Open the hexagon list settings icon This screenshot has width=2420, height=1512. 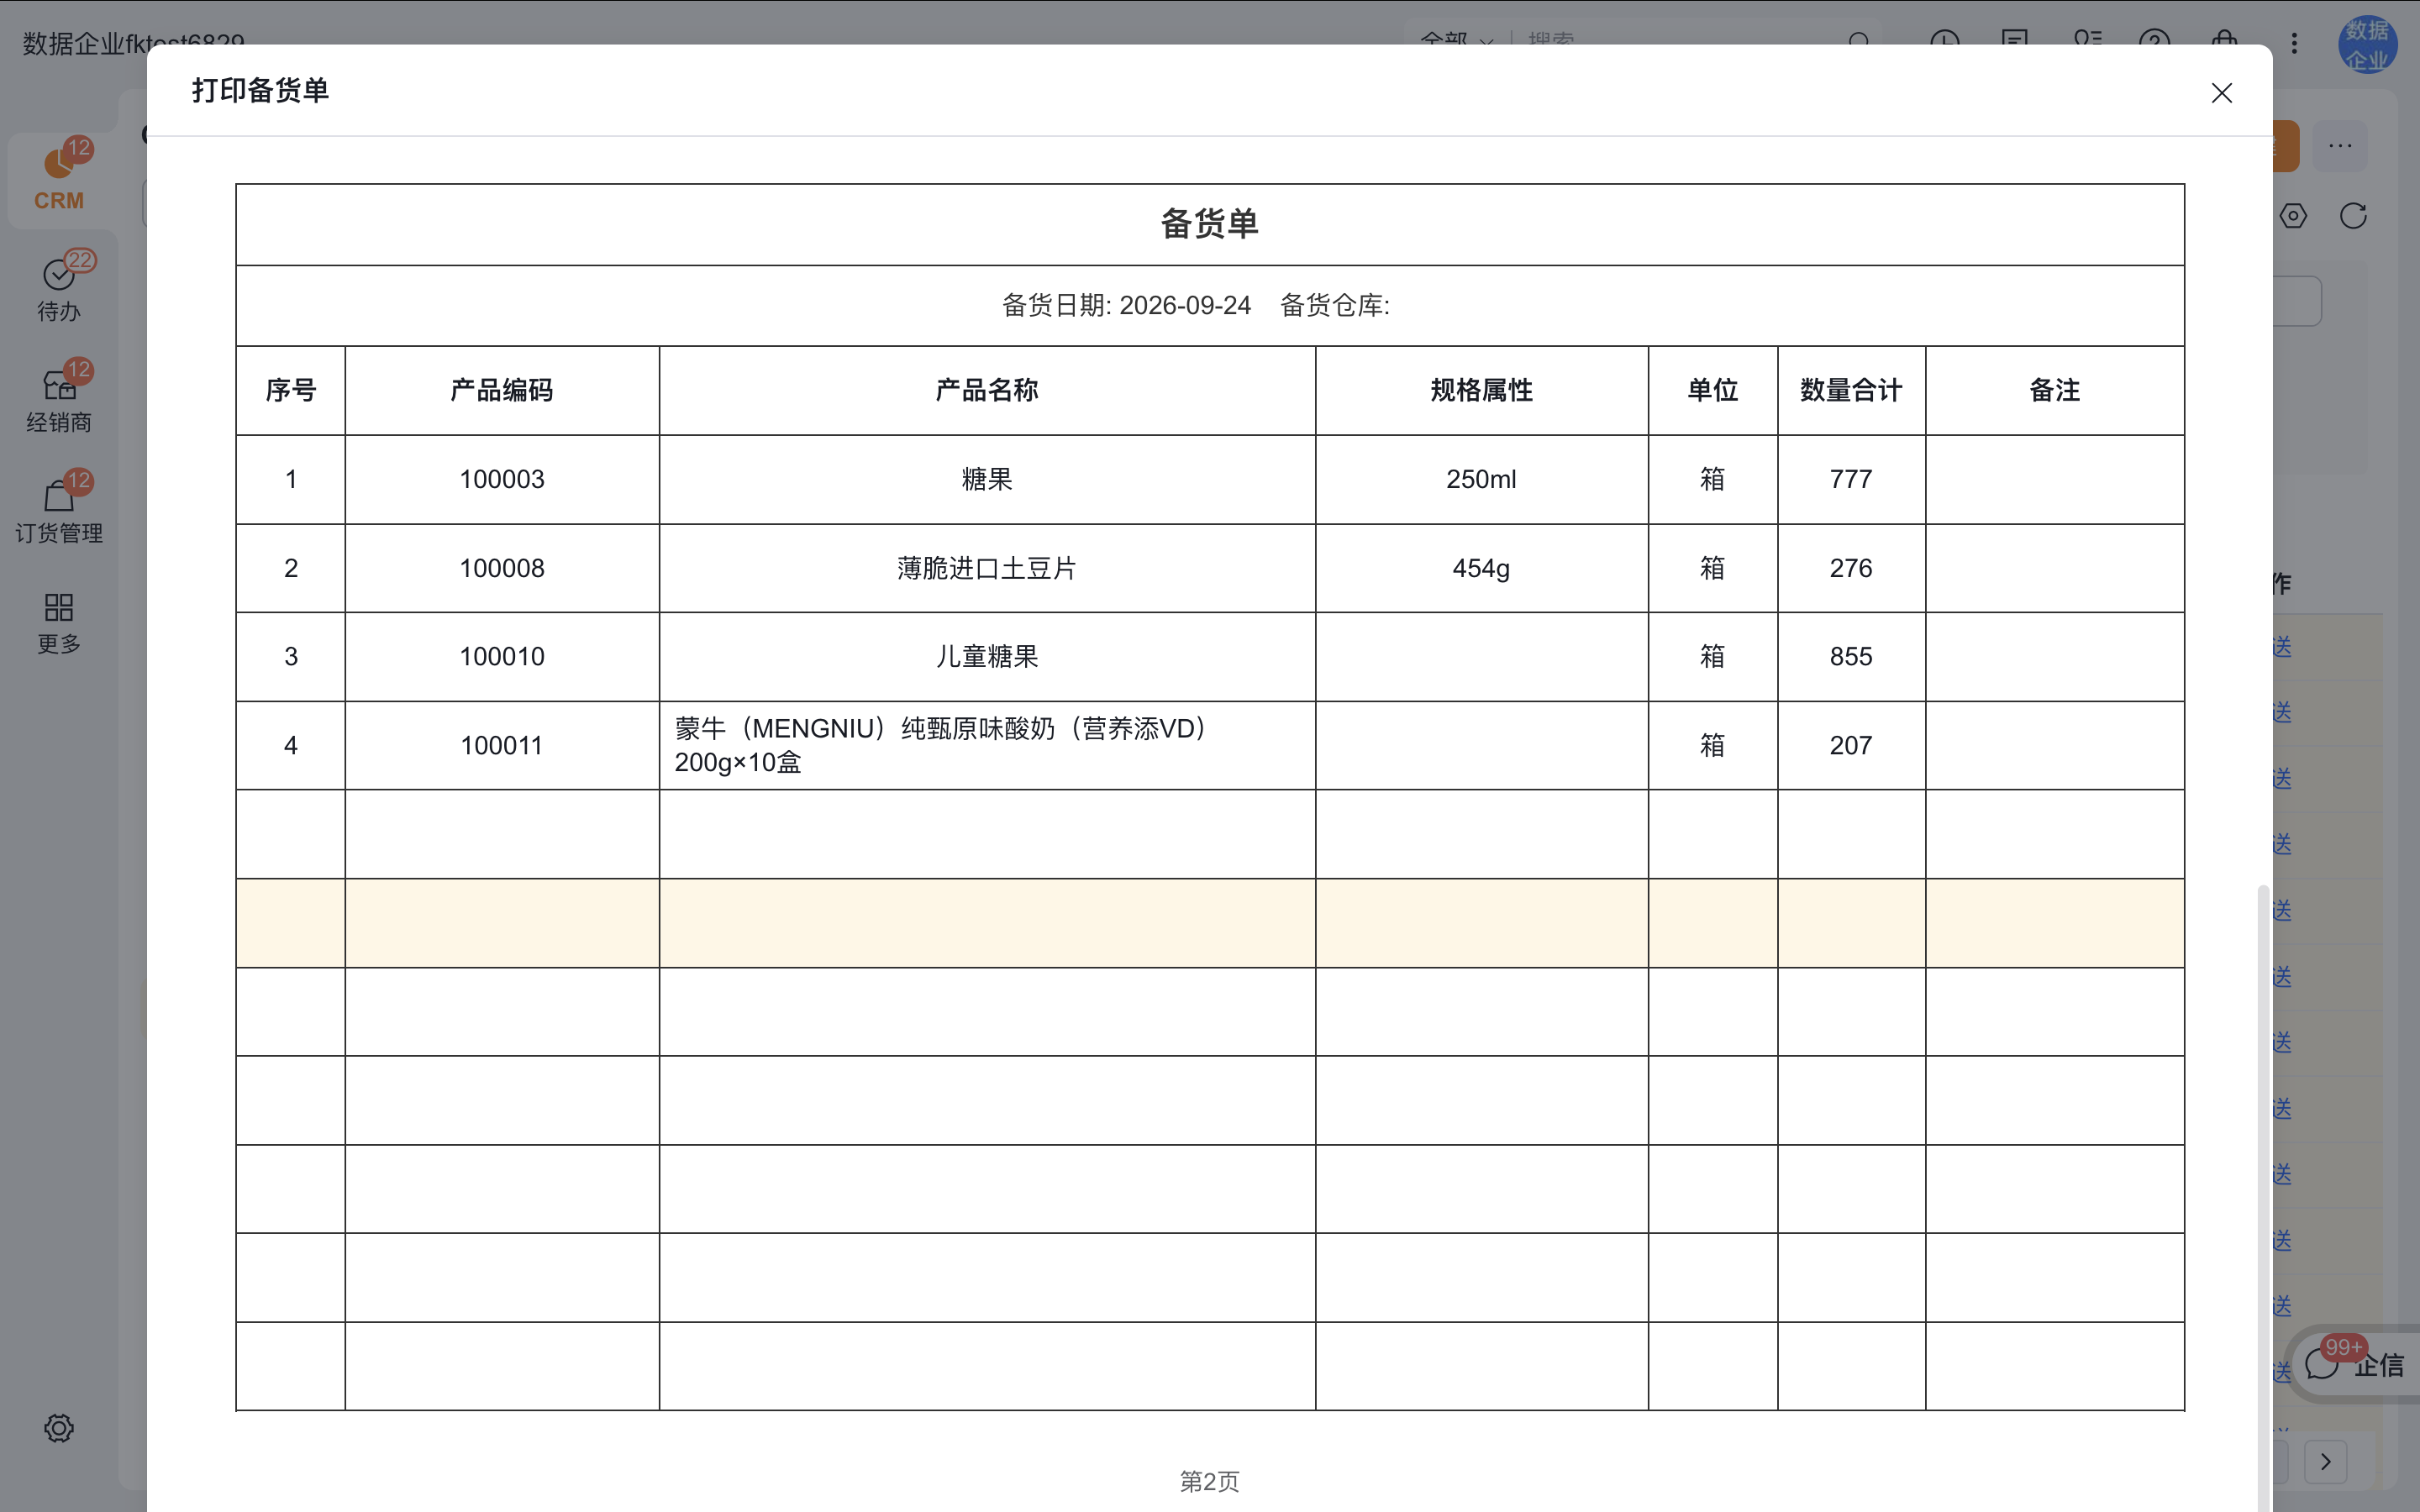click(2293, 216)
